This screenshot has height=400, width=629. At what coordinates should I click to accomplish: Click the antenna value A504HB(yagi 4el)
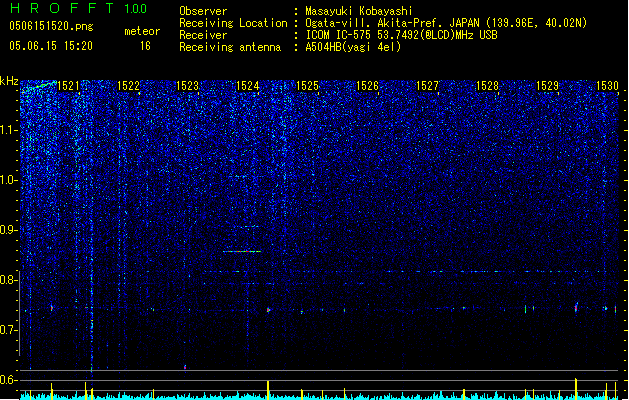point(353,47)
